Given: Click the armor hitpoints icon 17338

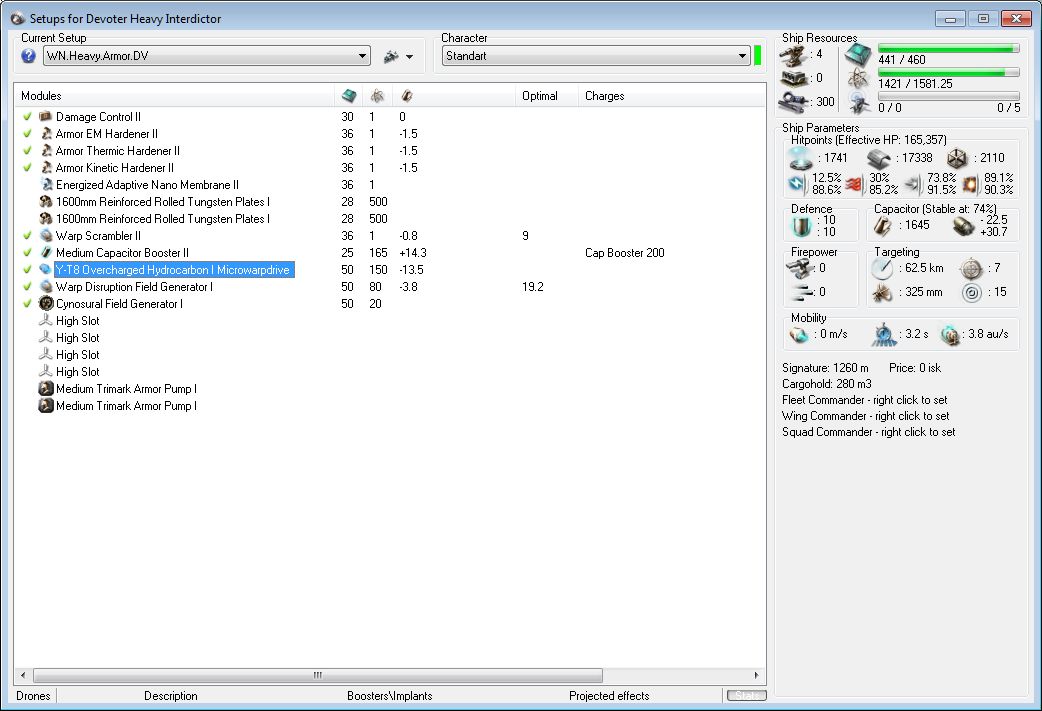Looking at the screenshot, I should tap(879, 158).
